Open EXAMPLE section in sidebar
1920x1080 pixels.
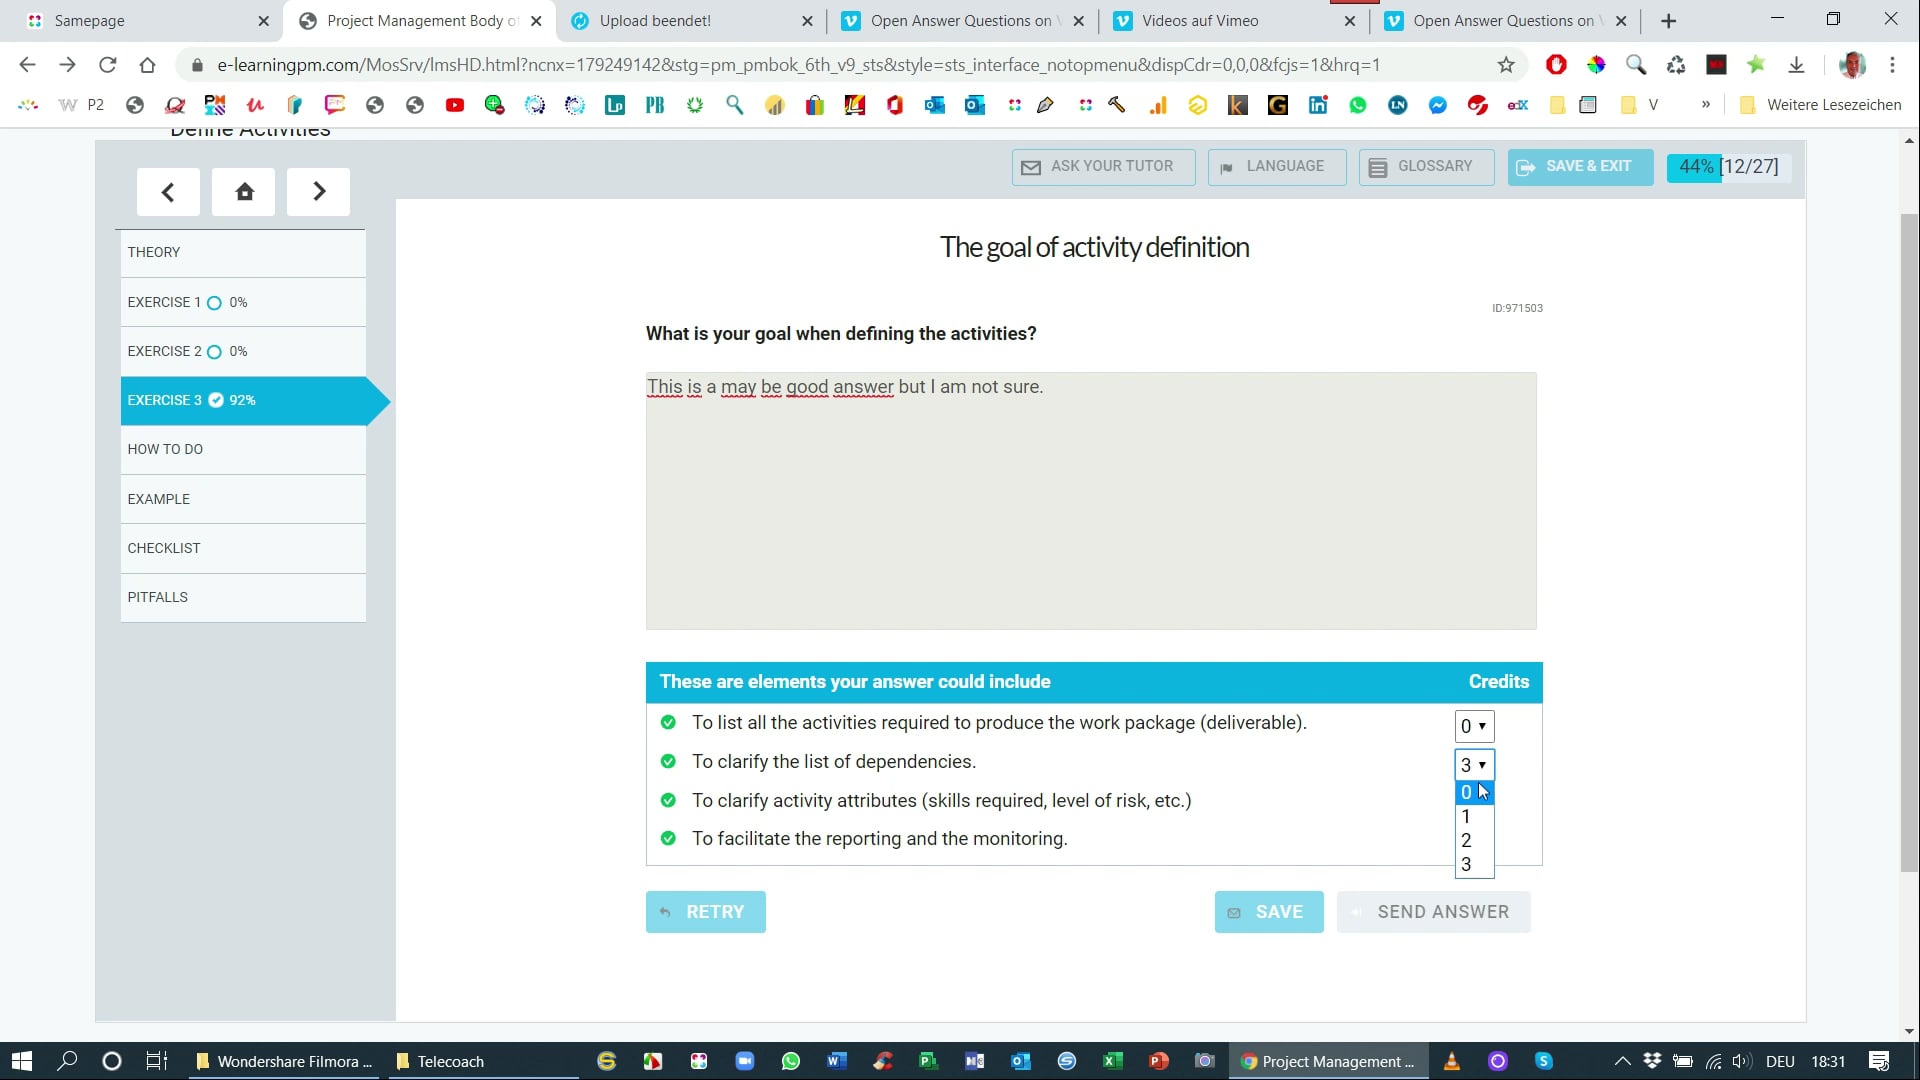click(x=243, y=499)
